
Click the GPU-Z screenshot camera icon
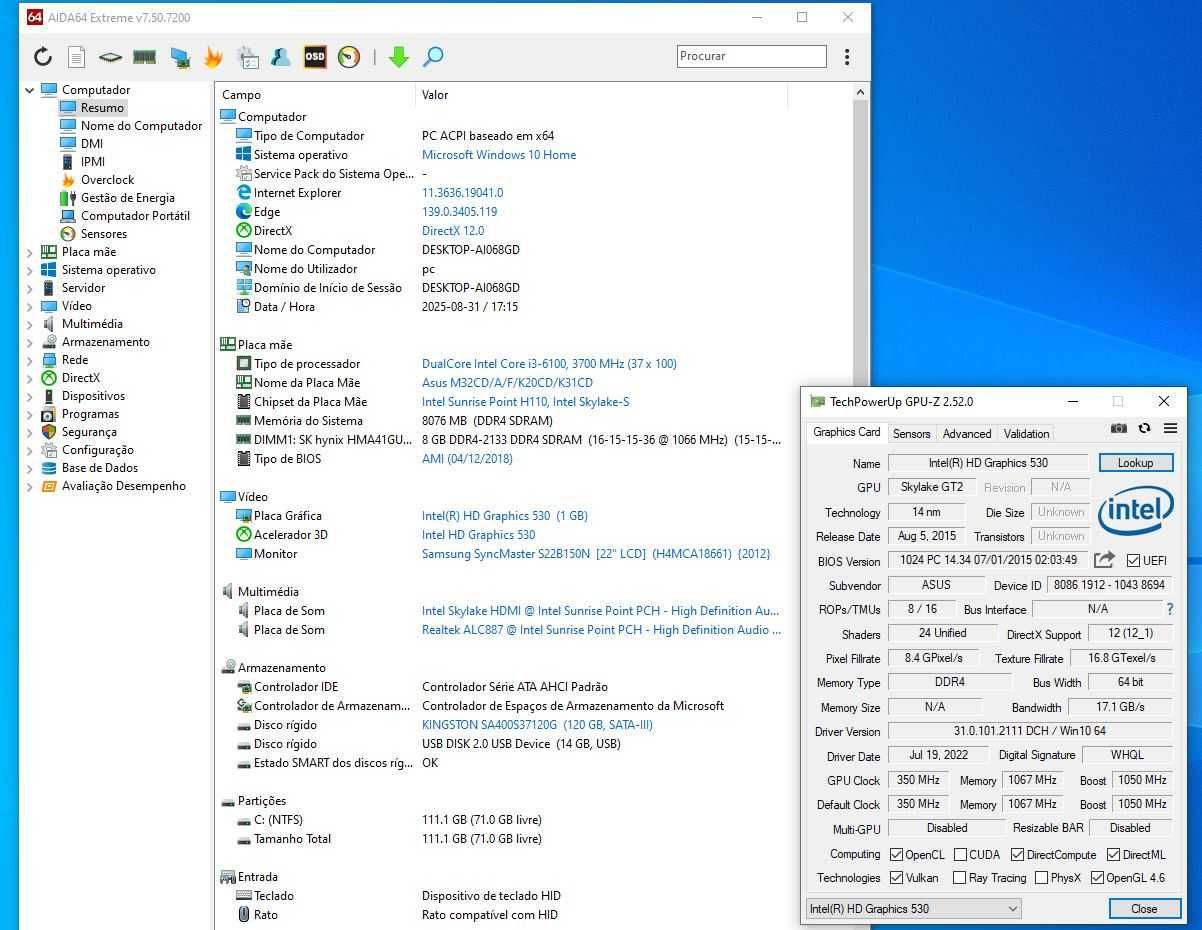pos(1119,428)
